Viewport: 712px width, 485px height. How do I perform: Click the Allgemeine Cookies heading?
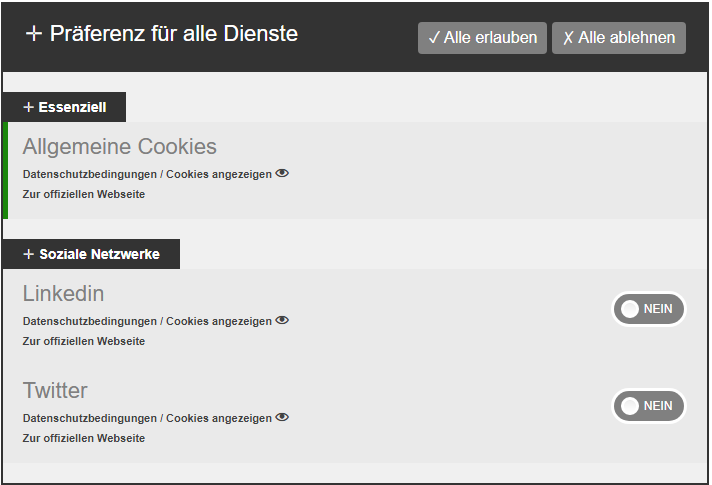120,147
